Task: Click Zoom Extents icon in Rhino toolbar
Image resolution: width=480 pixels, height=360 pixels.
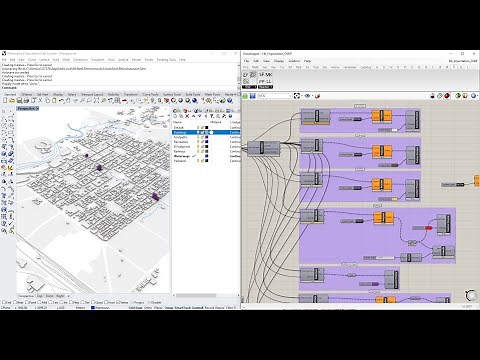Action: [96, 100]
